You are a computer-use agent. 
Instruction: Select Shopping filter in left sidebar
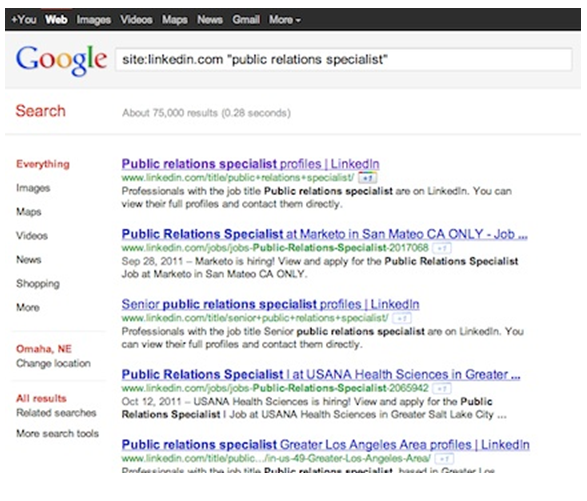[x=38, y=284]
